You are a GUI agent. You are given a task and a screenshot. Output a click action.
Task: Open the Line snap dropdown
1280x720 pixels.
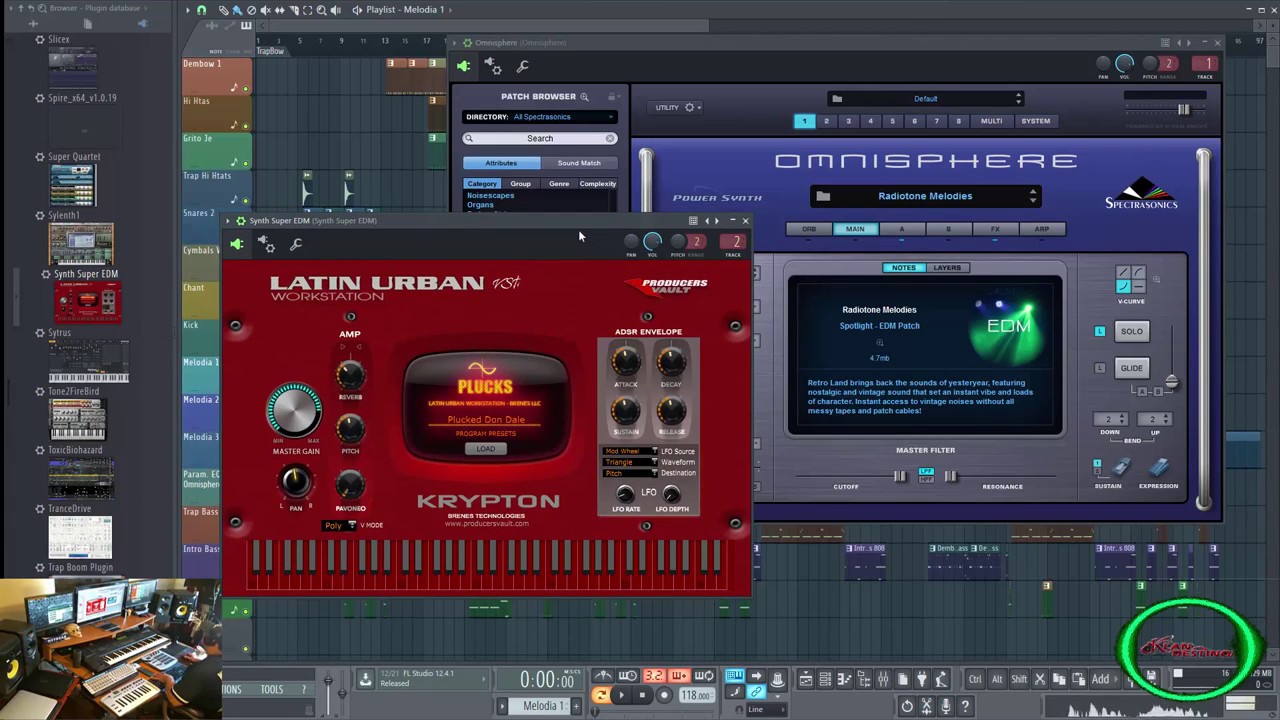point(765,709)
